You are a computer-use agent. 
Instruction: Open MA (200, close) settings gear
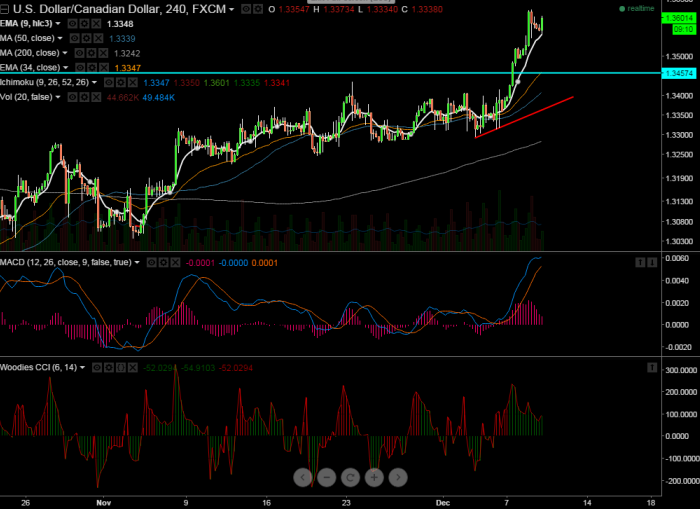tap(92, 53)
